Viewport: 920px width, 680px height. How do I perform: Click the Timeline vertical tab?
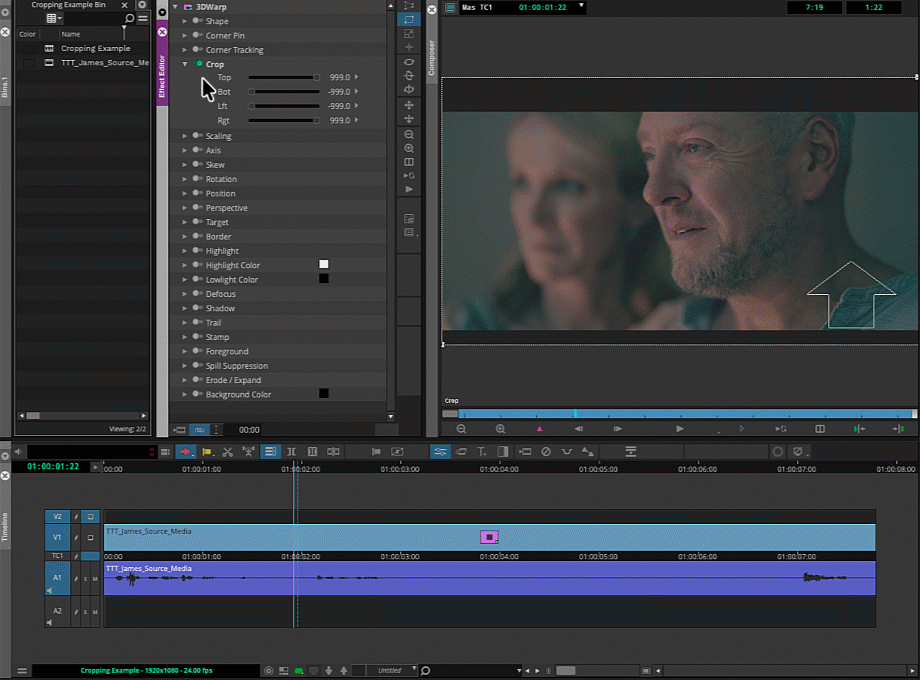[5, 526]
